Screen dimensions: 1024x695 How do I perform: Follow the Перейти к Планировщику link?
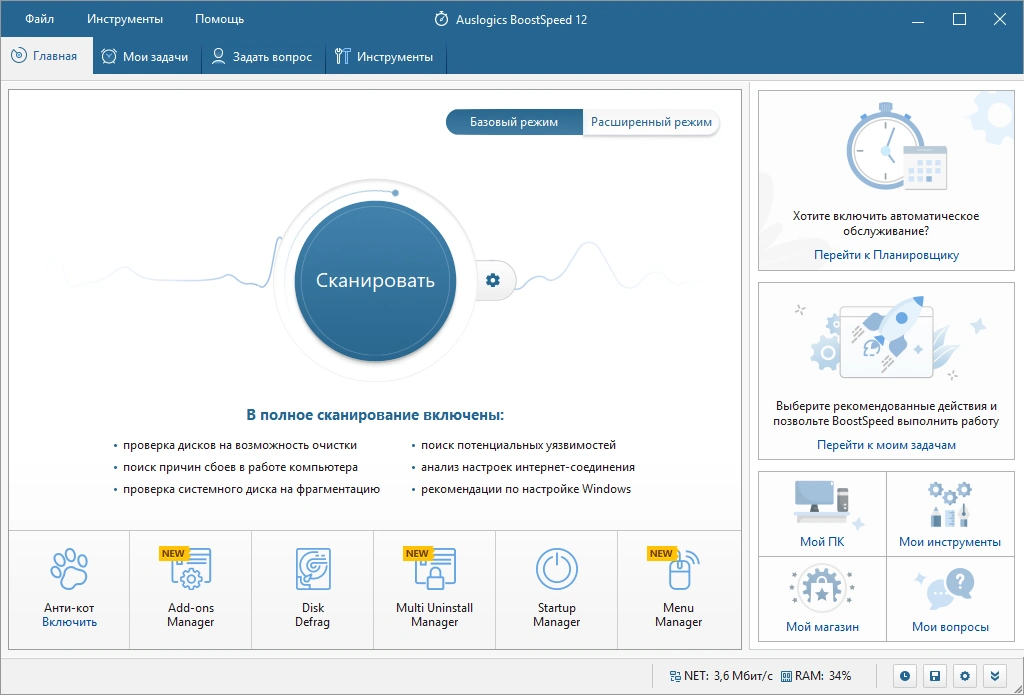886,255
